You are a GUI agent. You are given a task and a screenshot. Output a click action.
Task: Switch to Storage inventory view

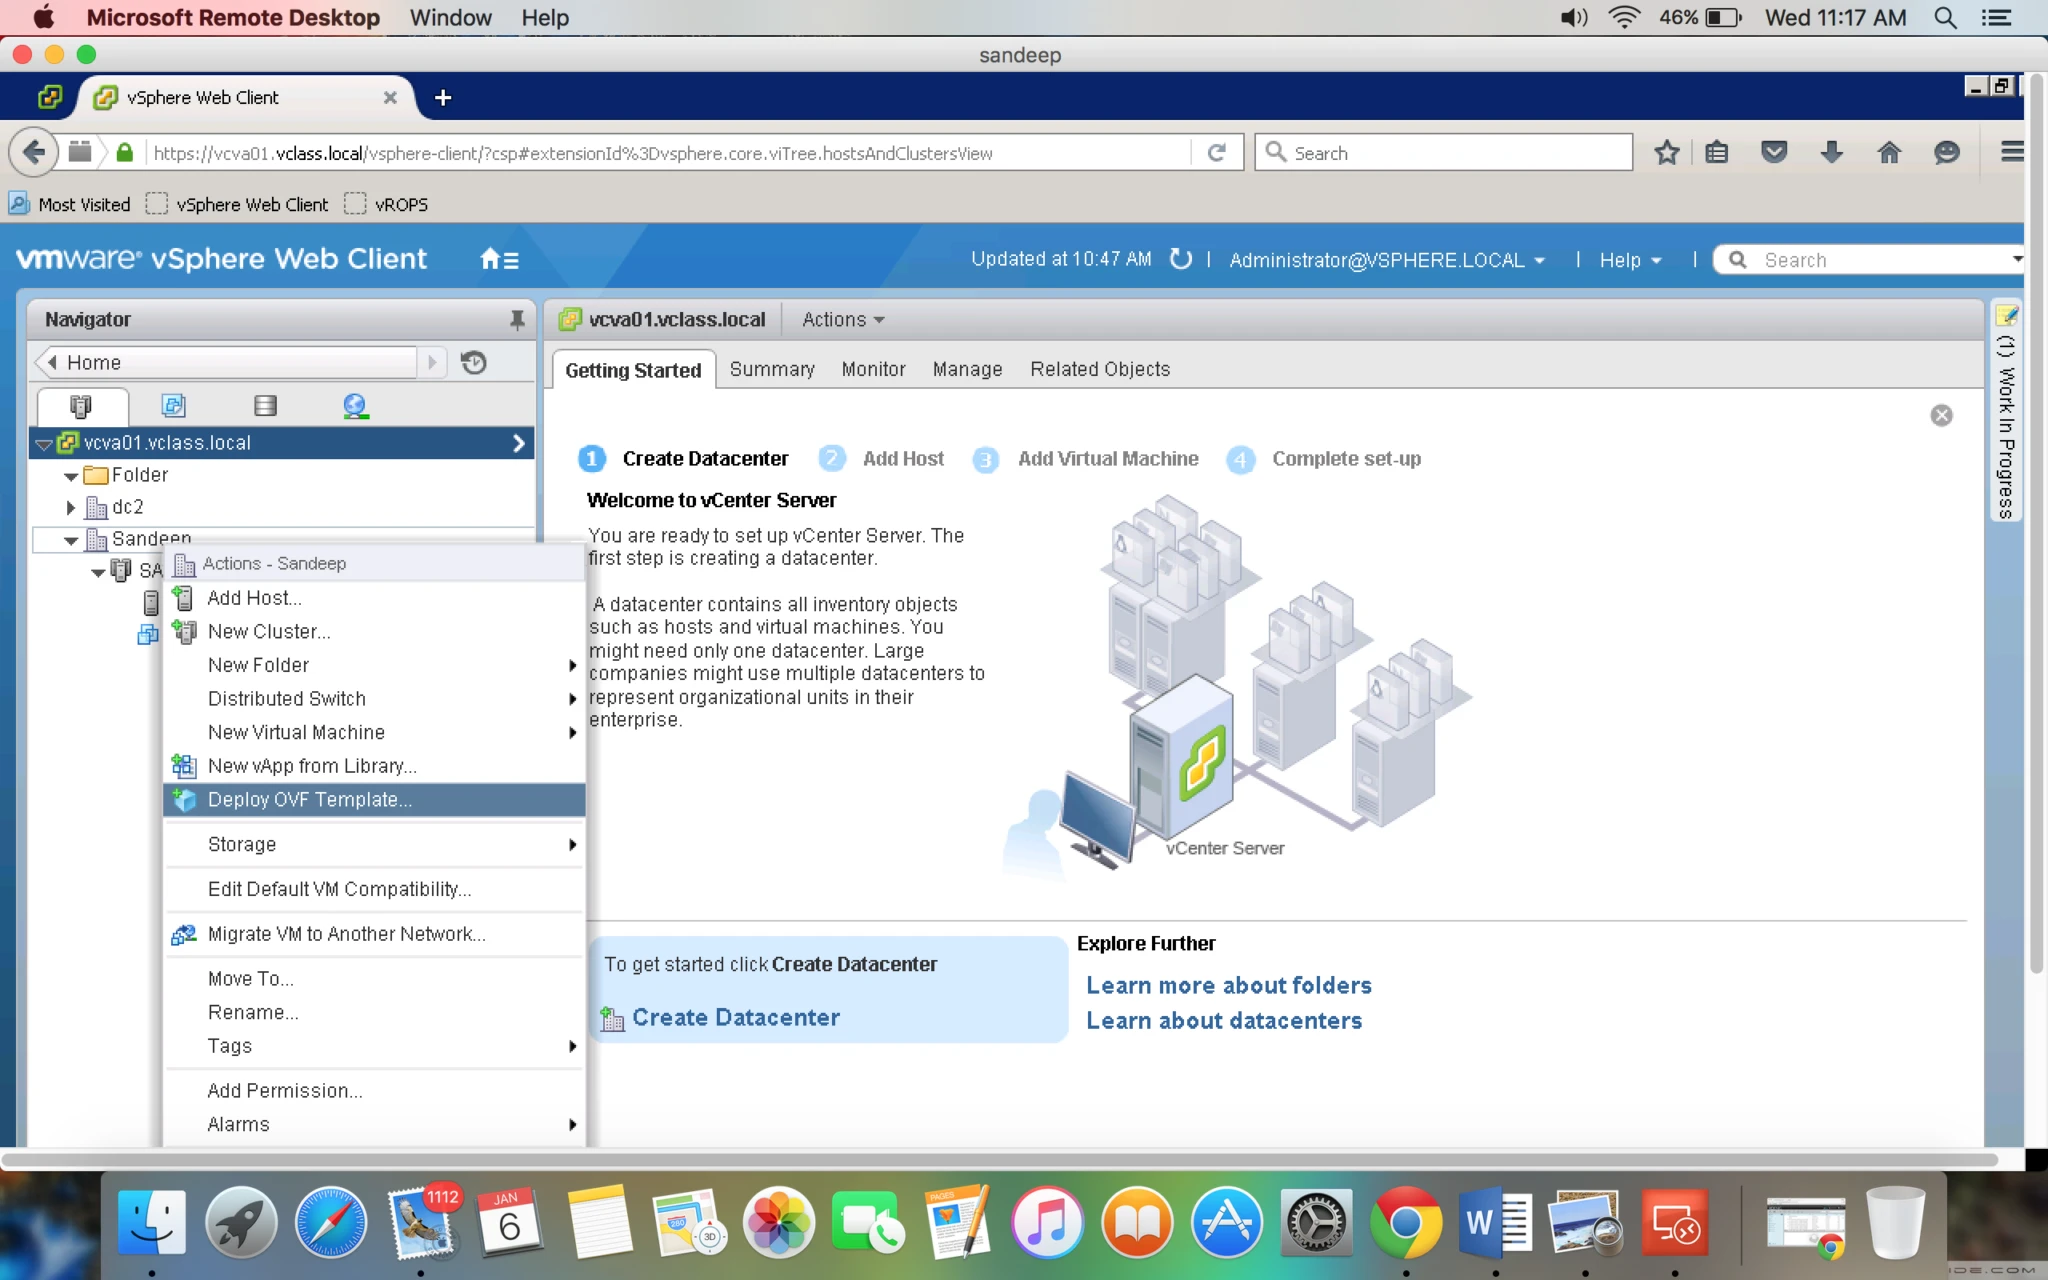[x=265, y=406]
